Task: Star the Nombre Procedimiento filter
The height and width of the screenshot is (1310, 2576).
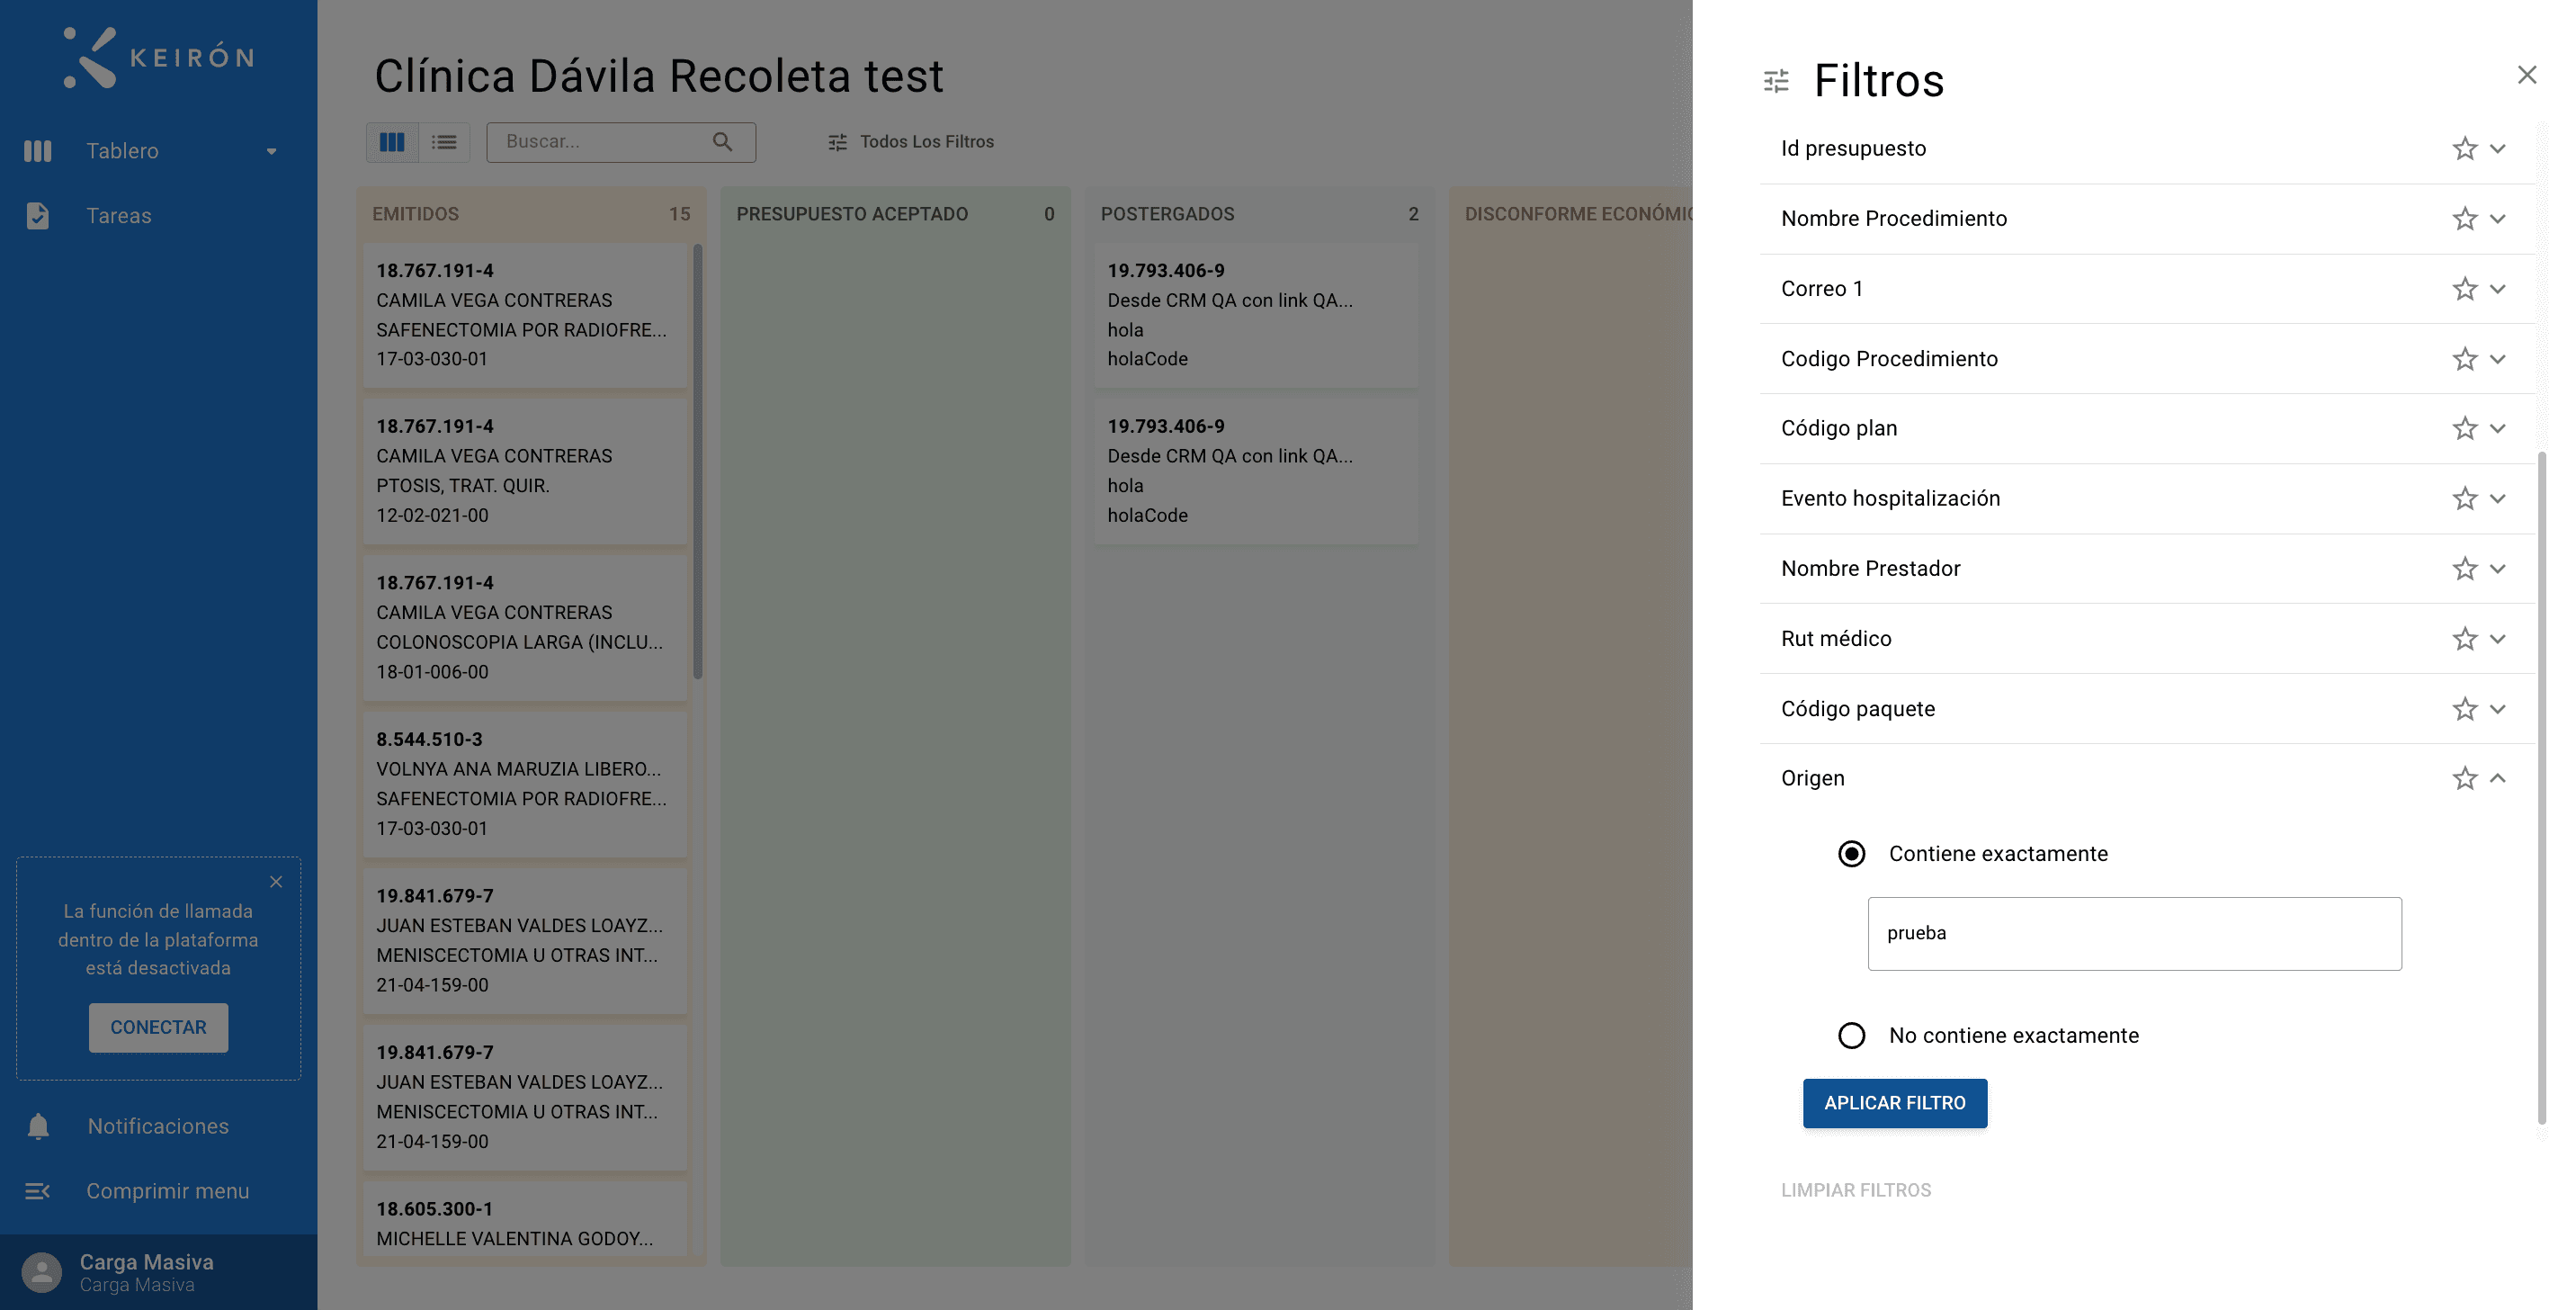Action: [x=2464, y=219]
